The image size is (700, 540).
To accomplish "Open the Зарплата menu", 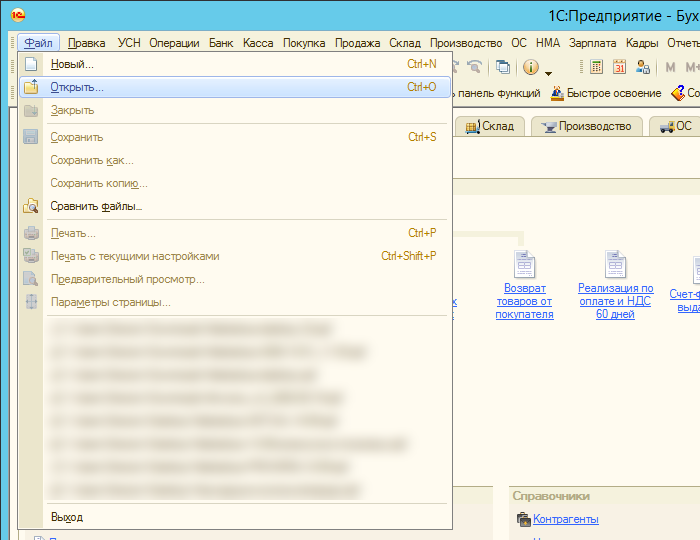I will (592, 43).
